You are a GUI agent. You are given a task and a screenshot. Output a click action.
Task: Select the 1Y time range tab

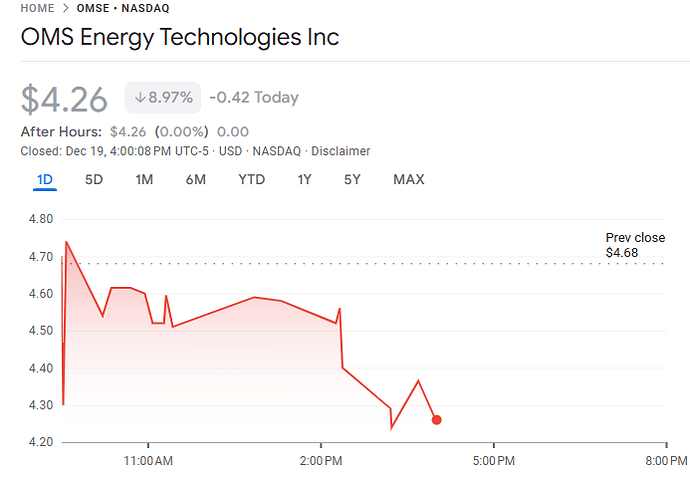coord(304,180)
